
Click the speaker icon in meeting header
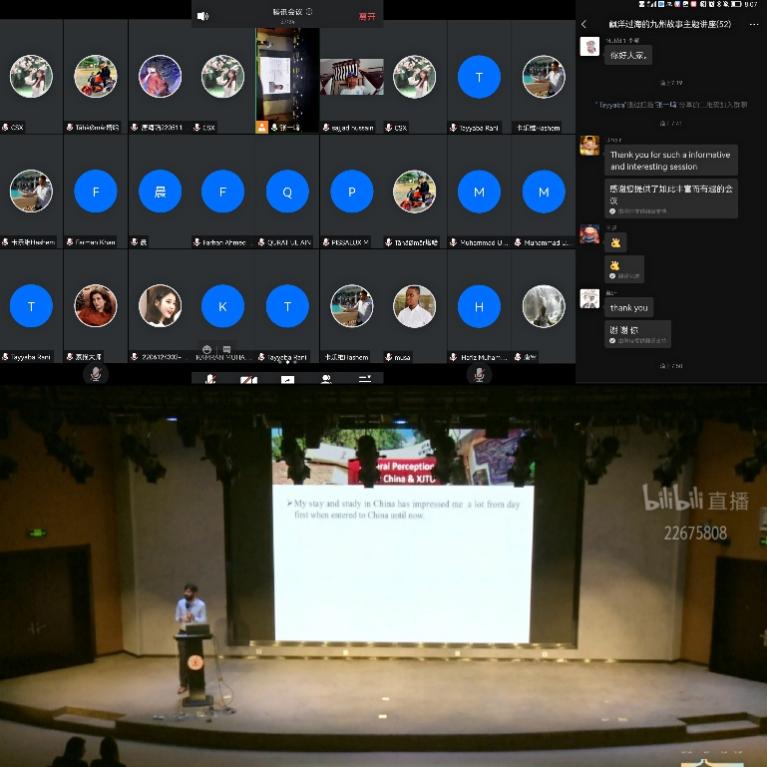tap(203, 16)
